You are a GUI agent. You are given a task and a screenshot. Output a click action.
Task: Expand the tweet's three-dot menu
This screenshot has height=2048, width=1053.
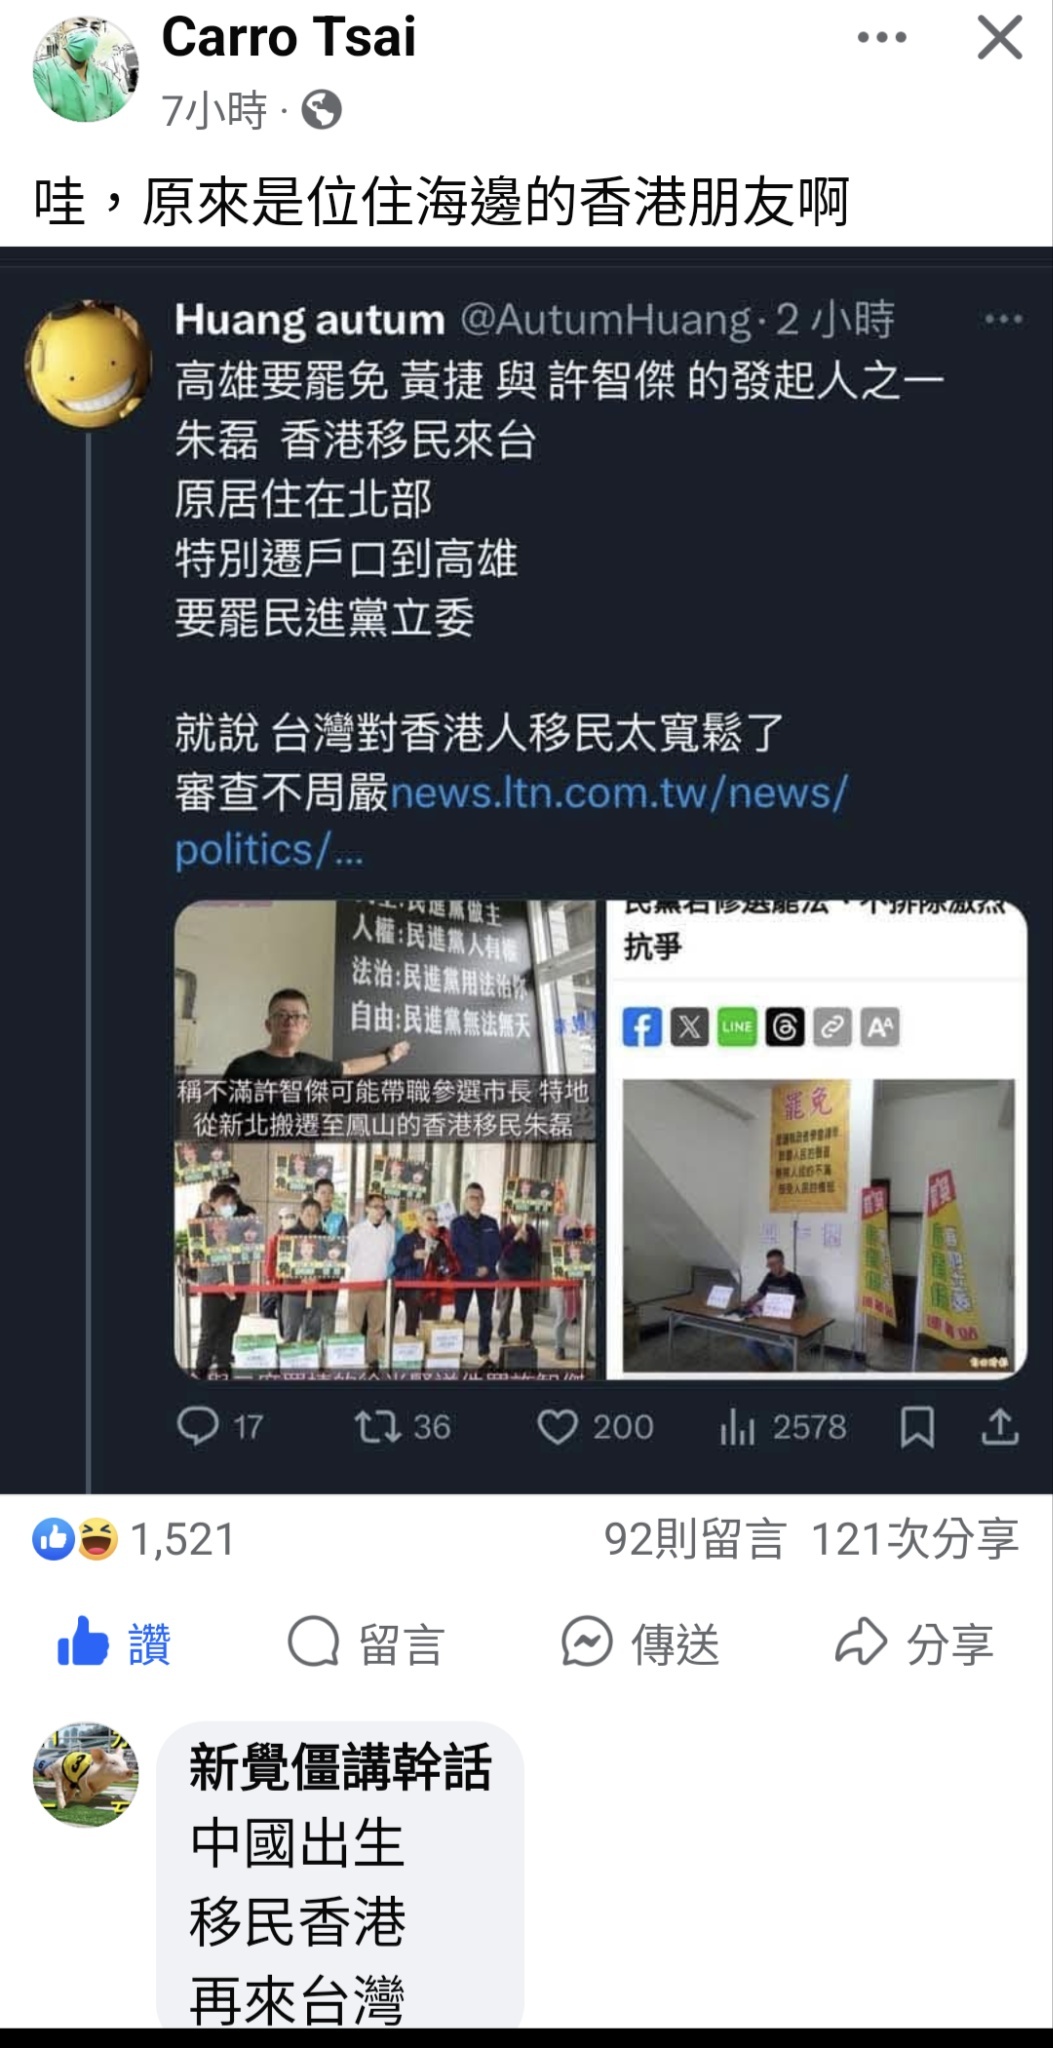(x=1003, y=320)
